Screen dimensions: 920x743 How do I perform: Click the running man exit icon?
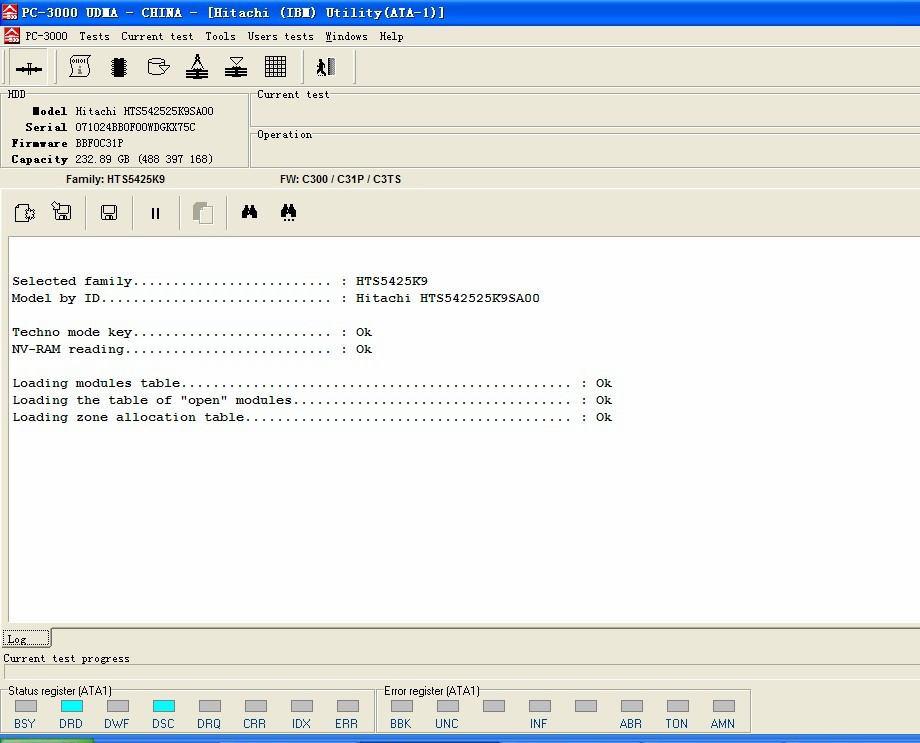326,67
